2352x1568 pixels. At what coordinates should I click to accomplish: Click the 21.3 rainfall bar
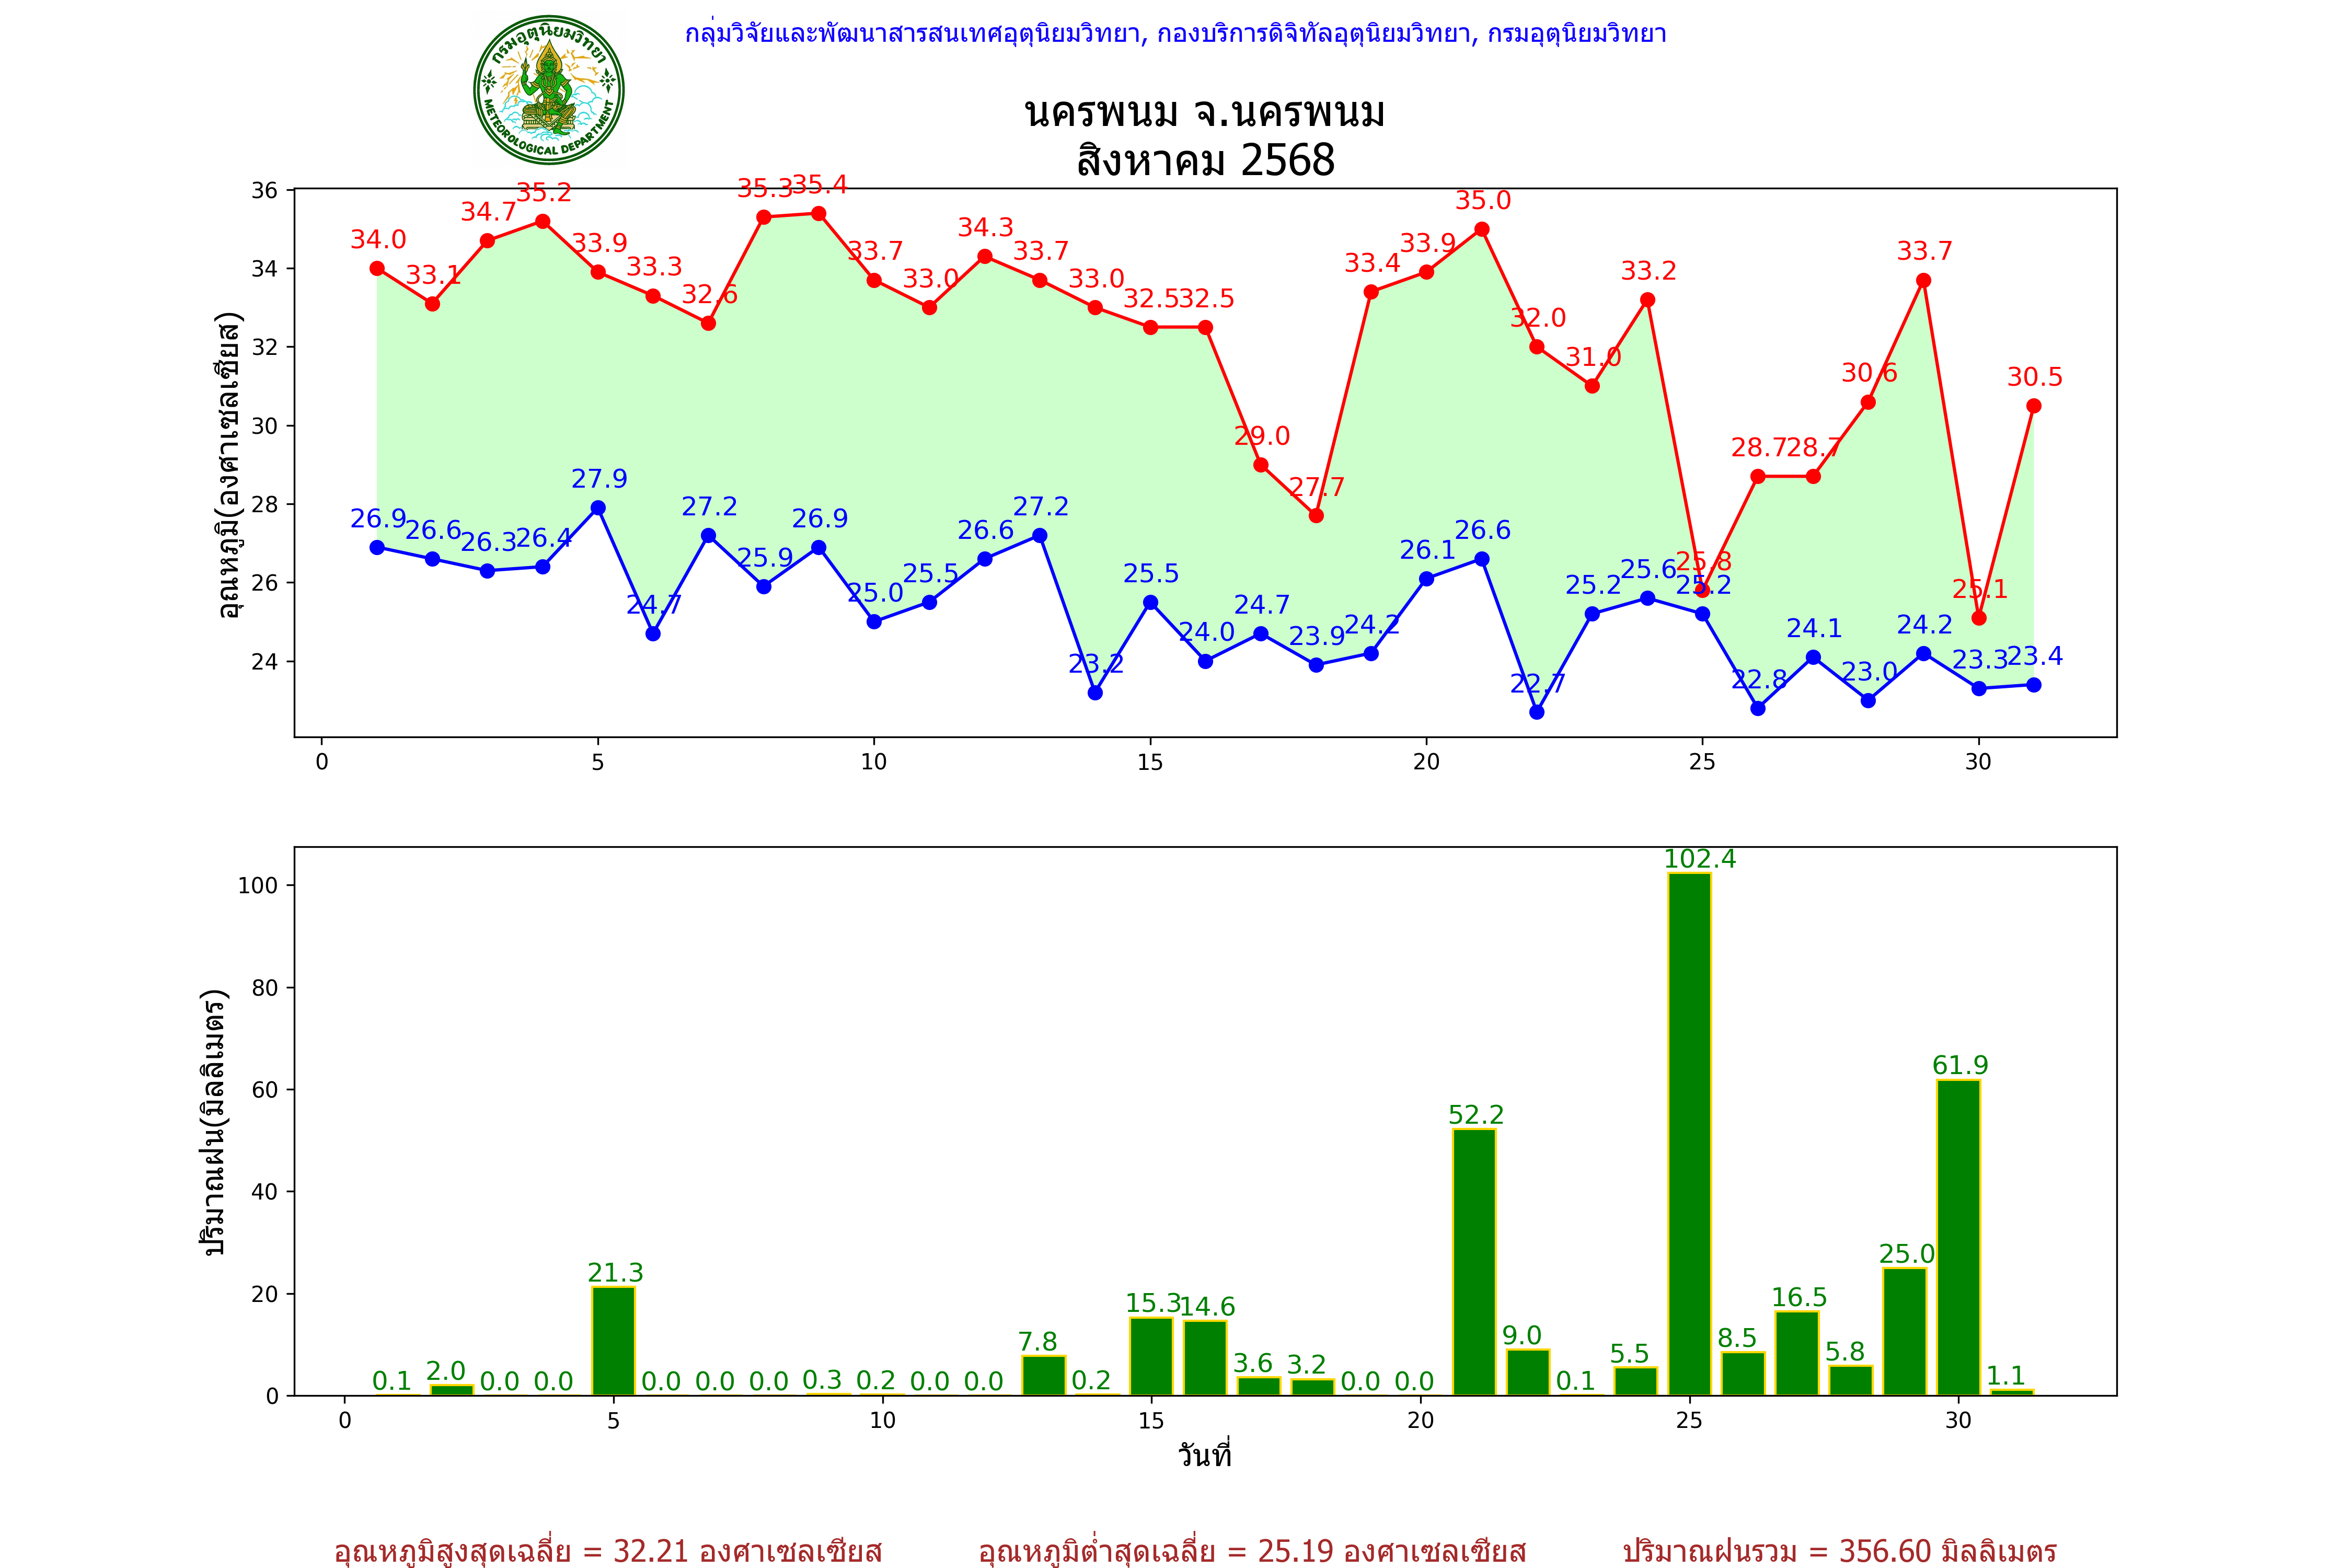(613, 1341)
